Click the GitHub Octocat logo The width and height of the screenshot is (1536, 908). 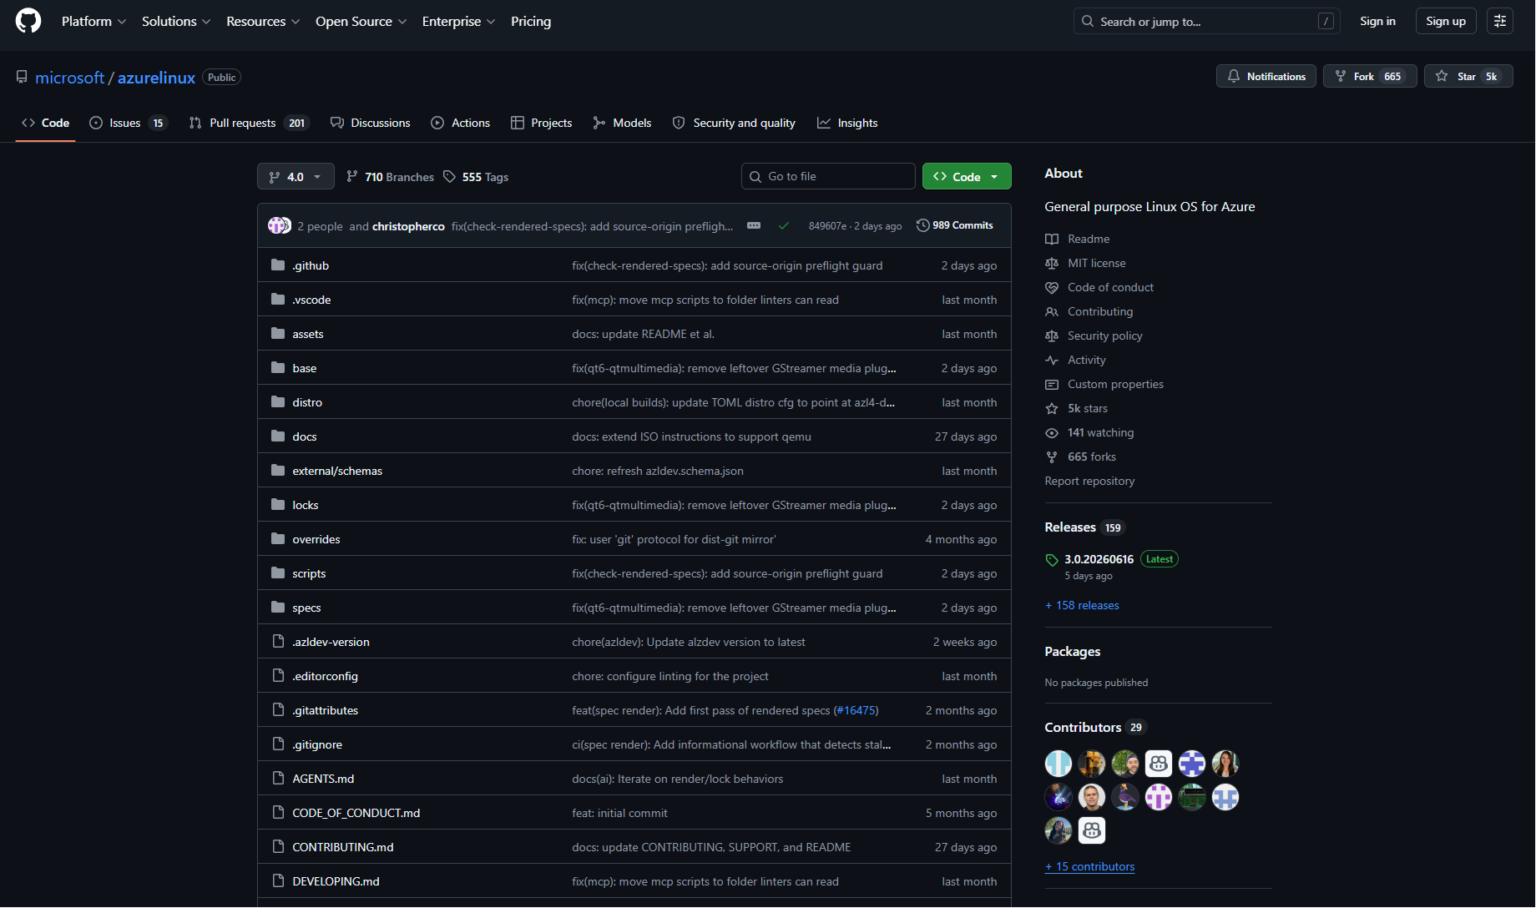point(28,21)
